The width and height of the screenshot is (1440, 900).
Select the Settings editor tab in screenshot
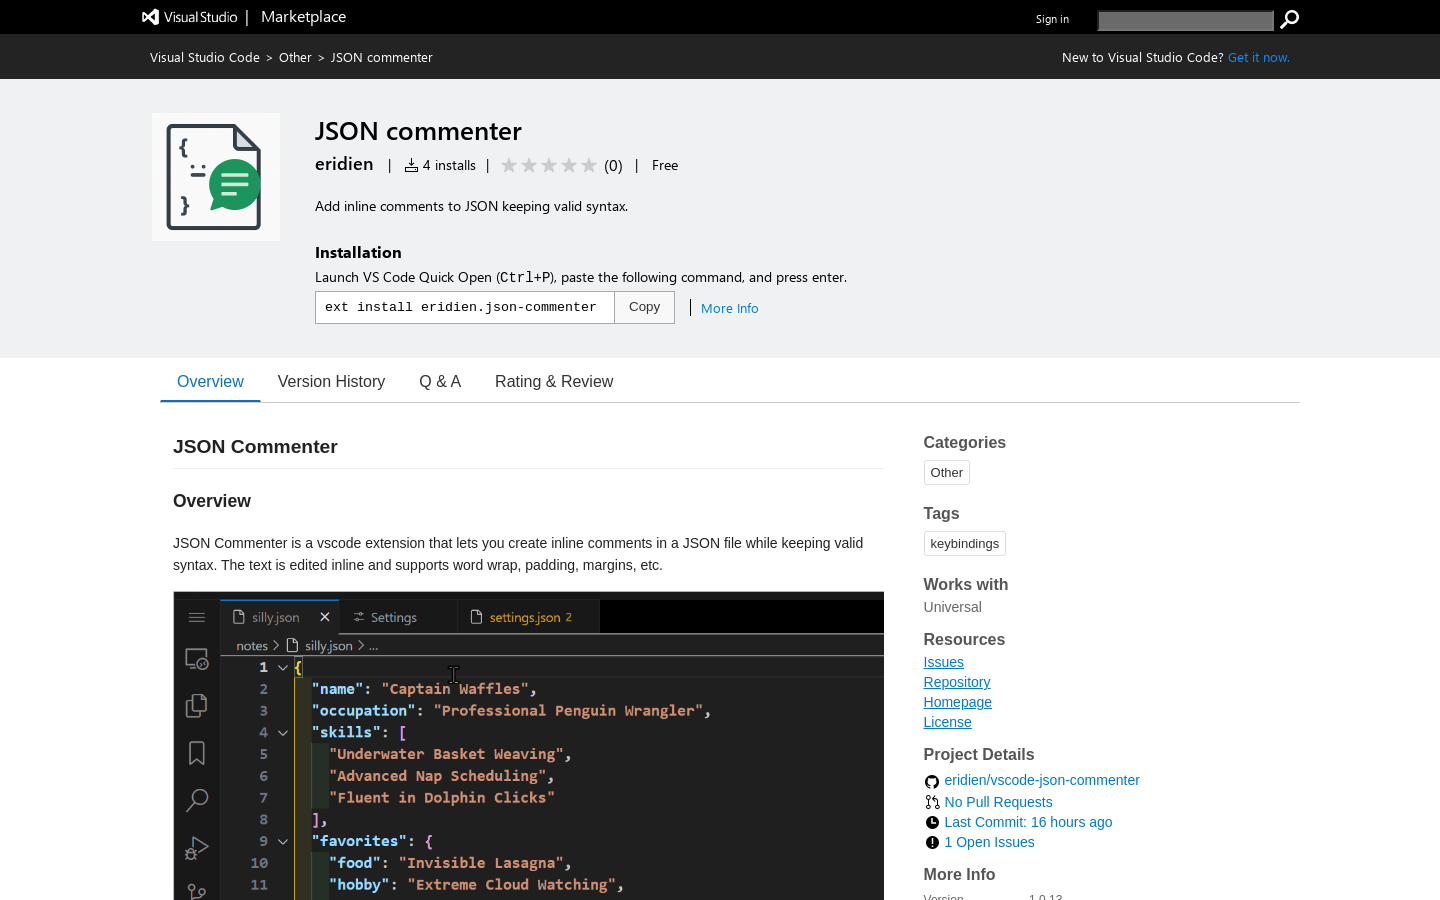[x=398, y=617]
